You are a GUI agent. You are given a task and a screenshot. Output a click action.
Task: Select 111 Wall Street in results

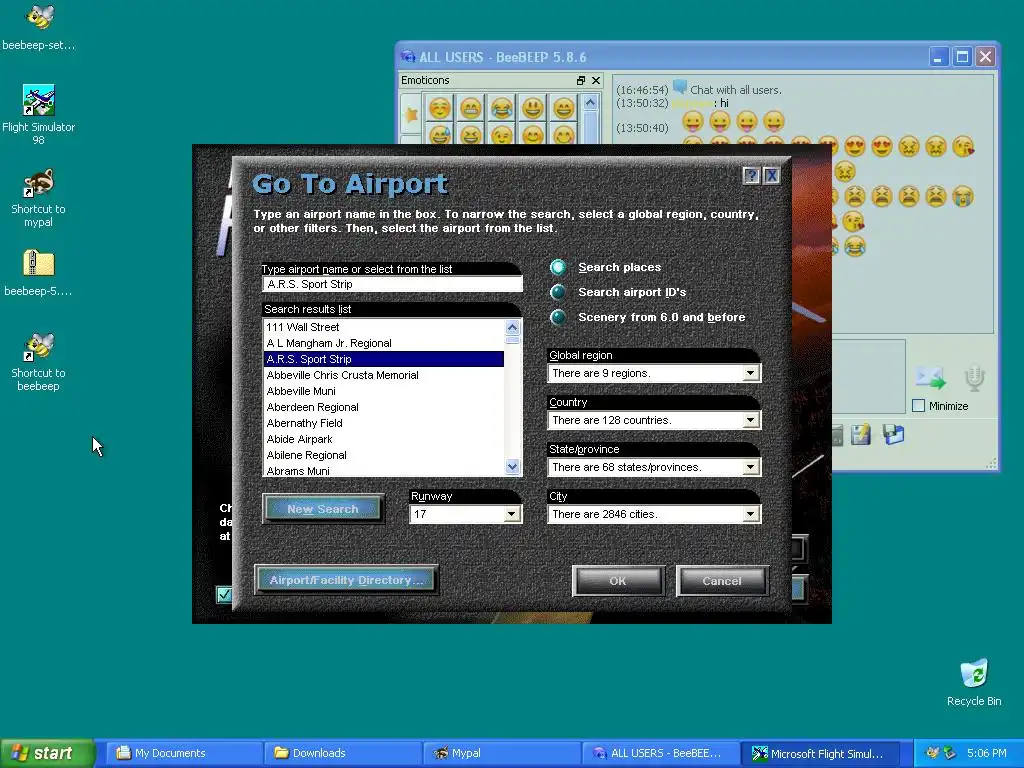coord(384,327)
